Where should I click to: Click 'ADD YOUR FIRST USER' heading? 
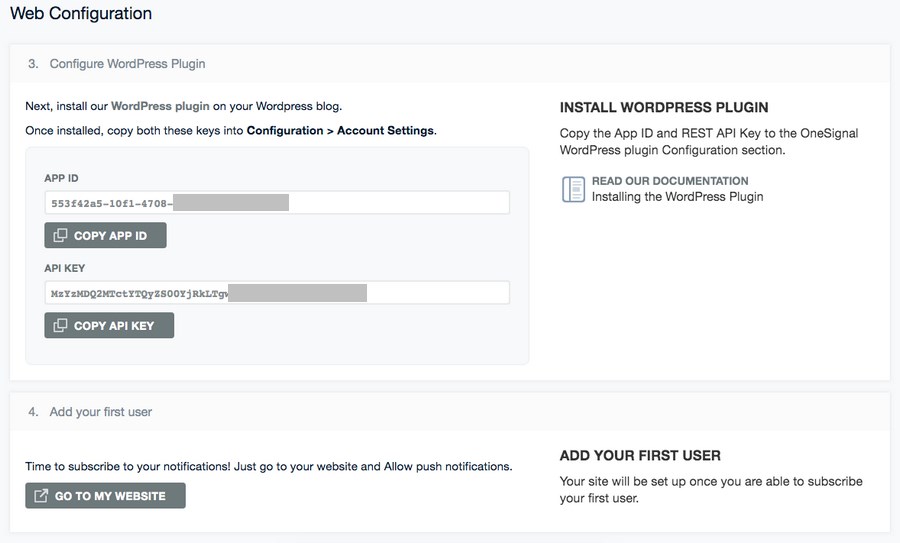(640, 456)
